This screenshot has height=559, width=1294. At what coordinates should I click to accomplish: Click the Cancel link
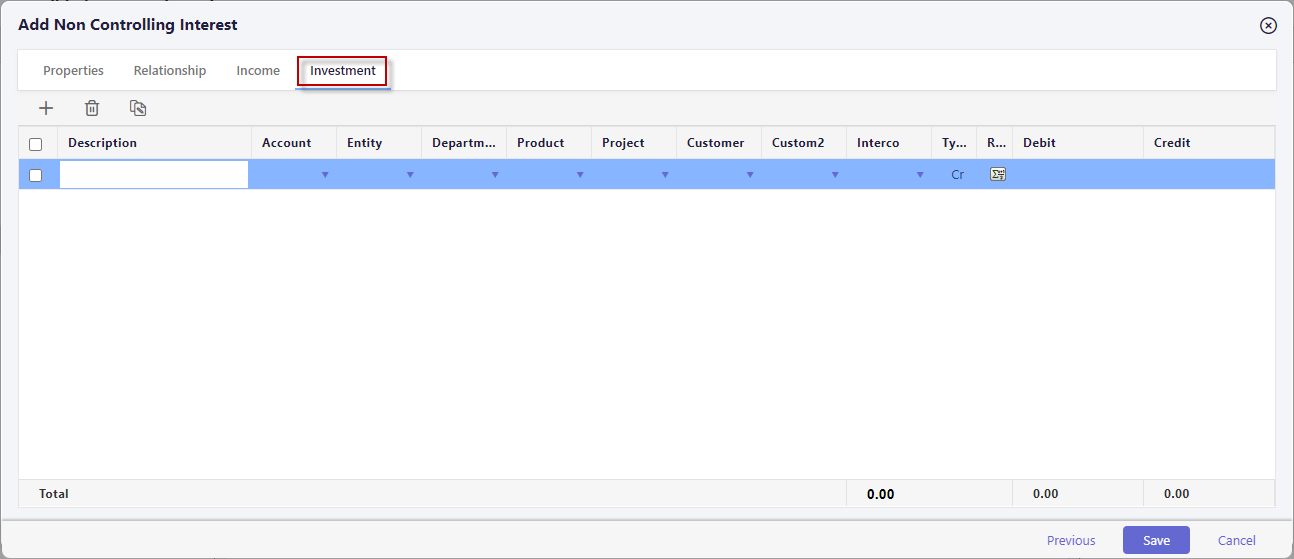pyautogui.click(x=1236, y=540)
